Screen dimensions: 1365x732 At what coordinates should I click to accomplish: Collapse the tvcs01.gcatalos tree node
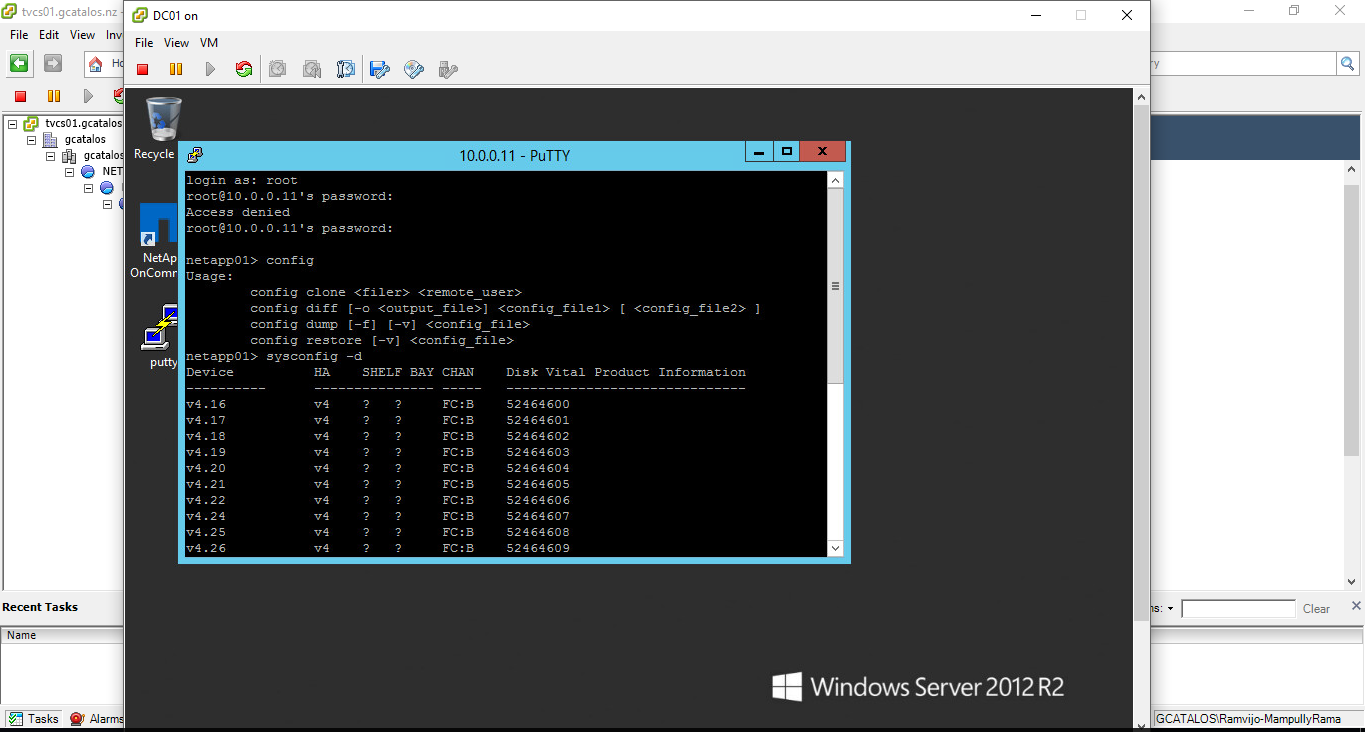tap(12, 124)
